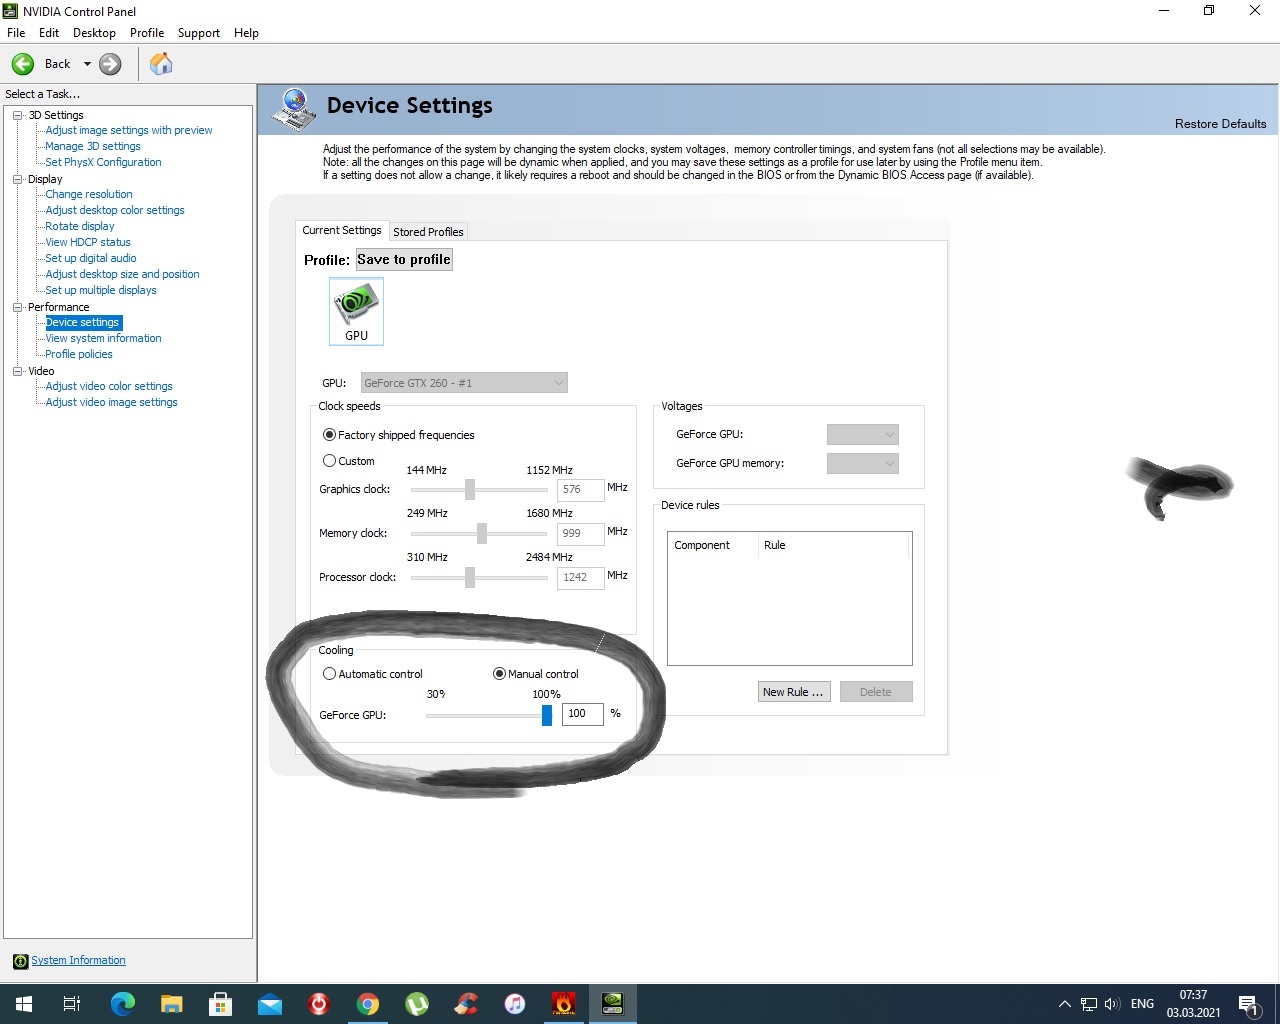
Task: Open the File menu
Action: 16,33
